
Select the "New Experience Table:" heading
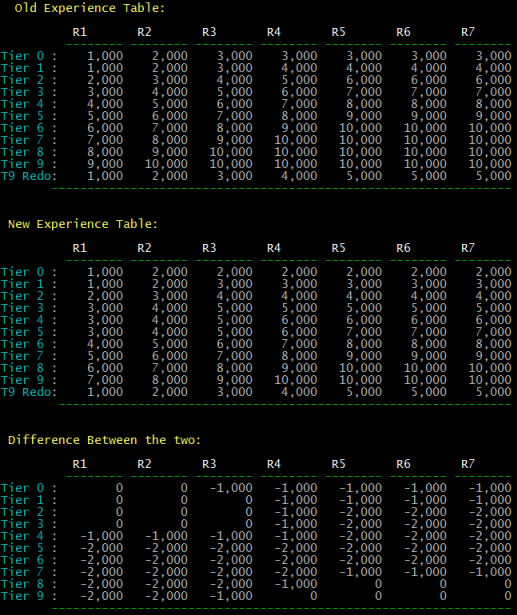coord(83,224)
